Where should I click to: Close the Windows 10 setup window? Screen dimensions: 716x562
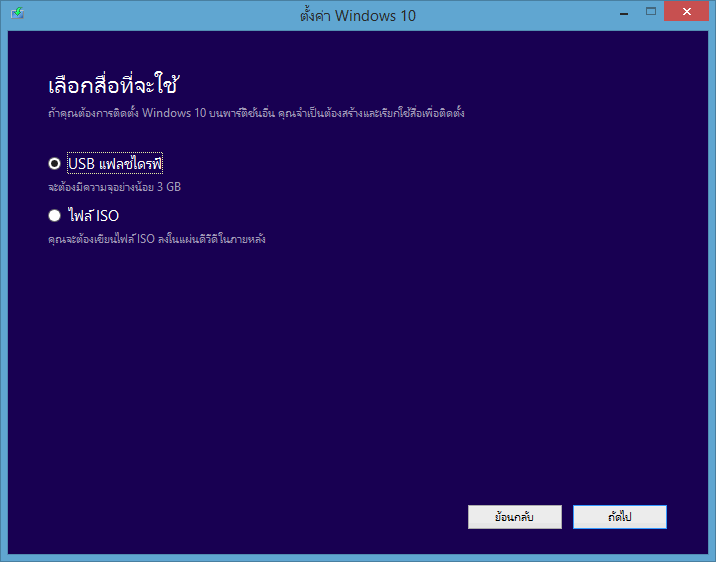686,12
